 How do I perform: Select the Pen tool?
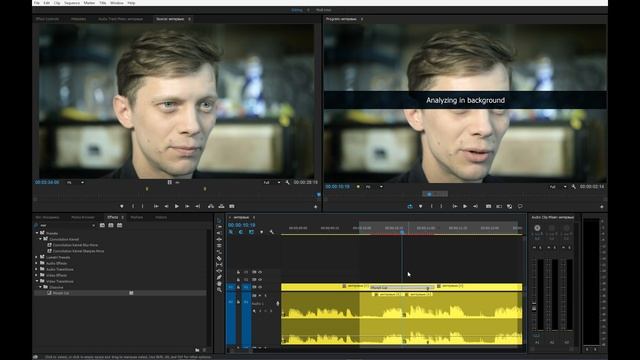coord(219,277)
